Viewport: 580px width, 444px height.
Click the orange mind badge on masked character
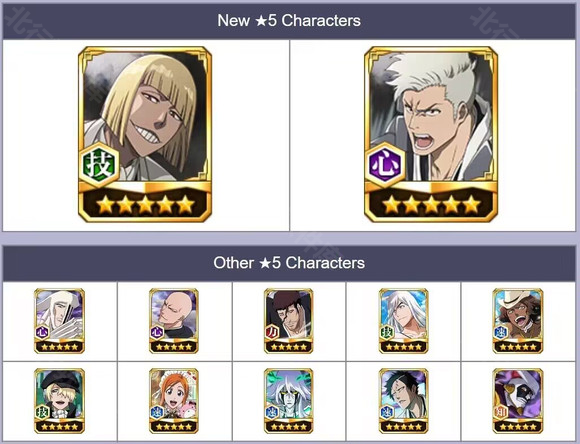501,412
